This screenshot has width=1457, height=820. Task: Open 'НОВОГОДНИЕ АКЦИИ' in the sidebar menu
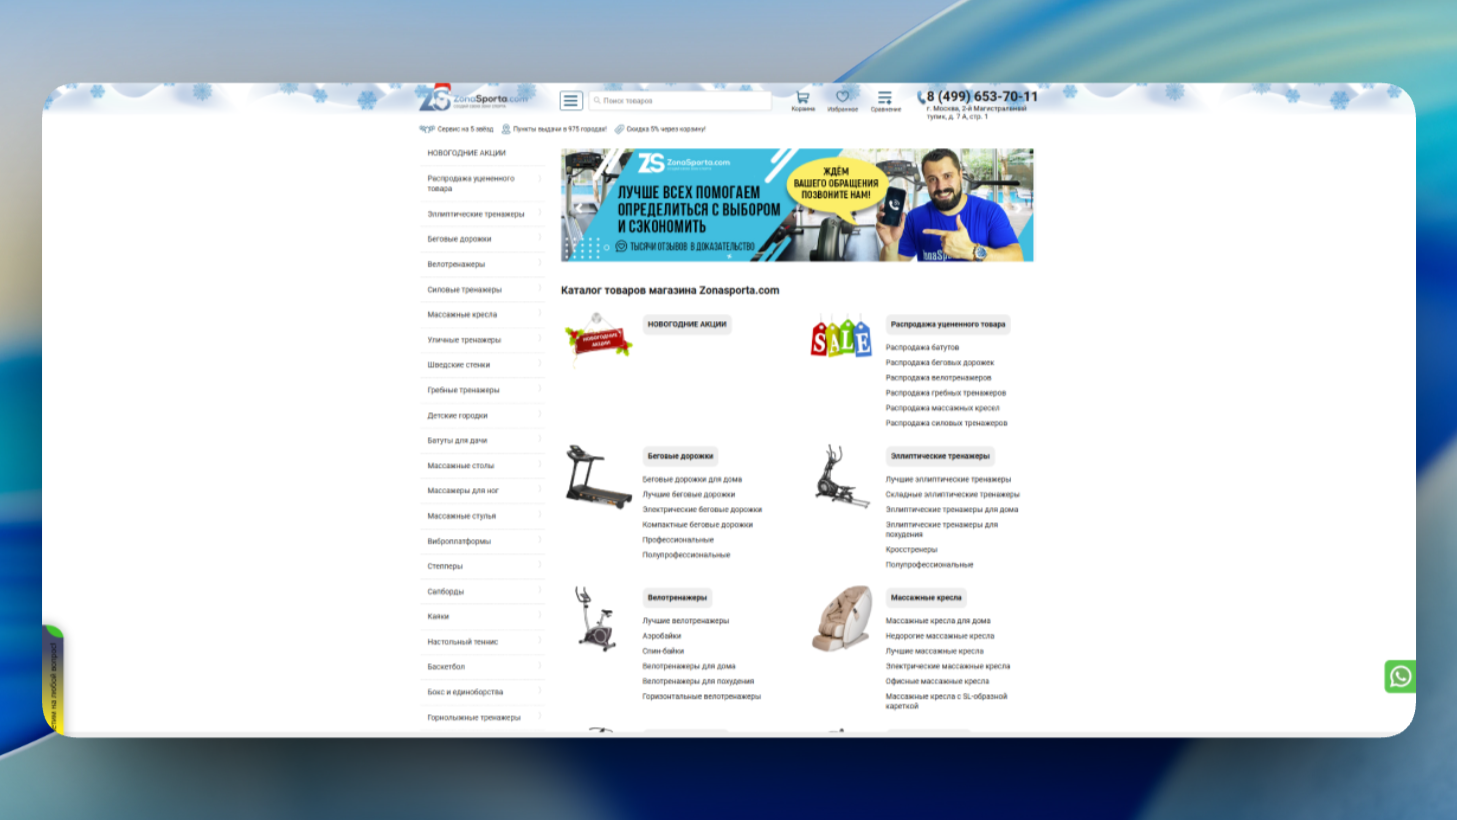[467, 153]
